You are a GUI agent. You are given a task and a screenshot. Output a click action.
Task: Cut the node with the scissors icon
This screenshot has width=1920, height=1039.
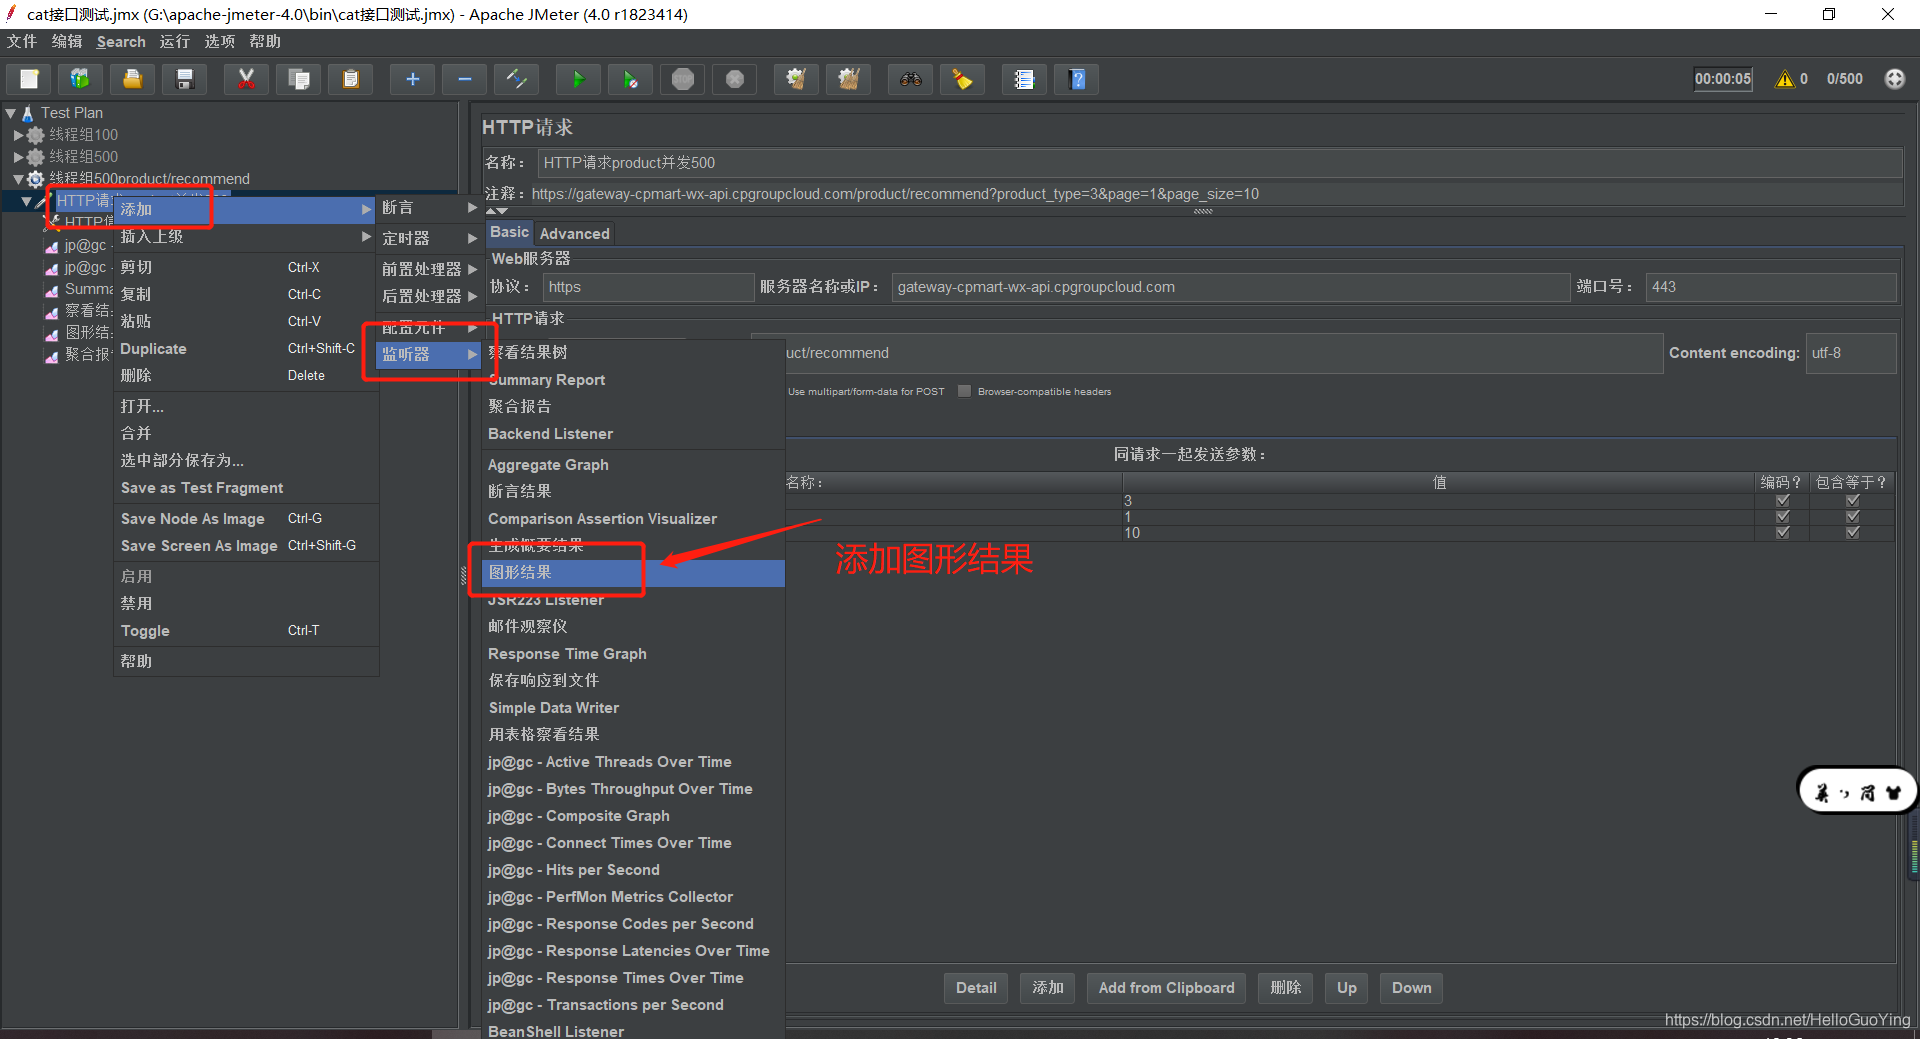click(x=246, y=79)
